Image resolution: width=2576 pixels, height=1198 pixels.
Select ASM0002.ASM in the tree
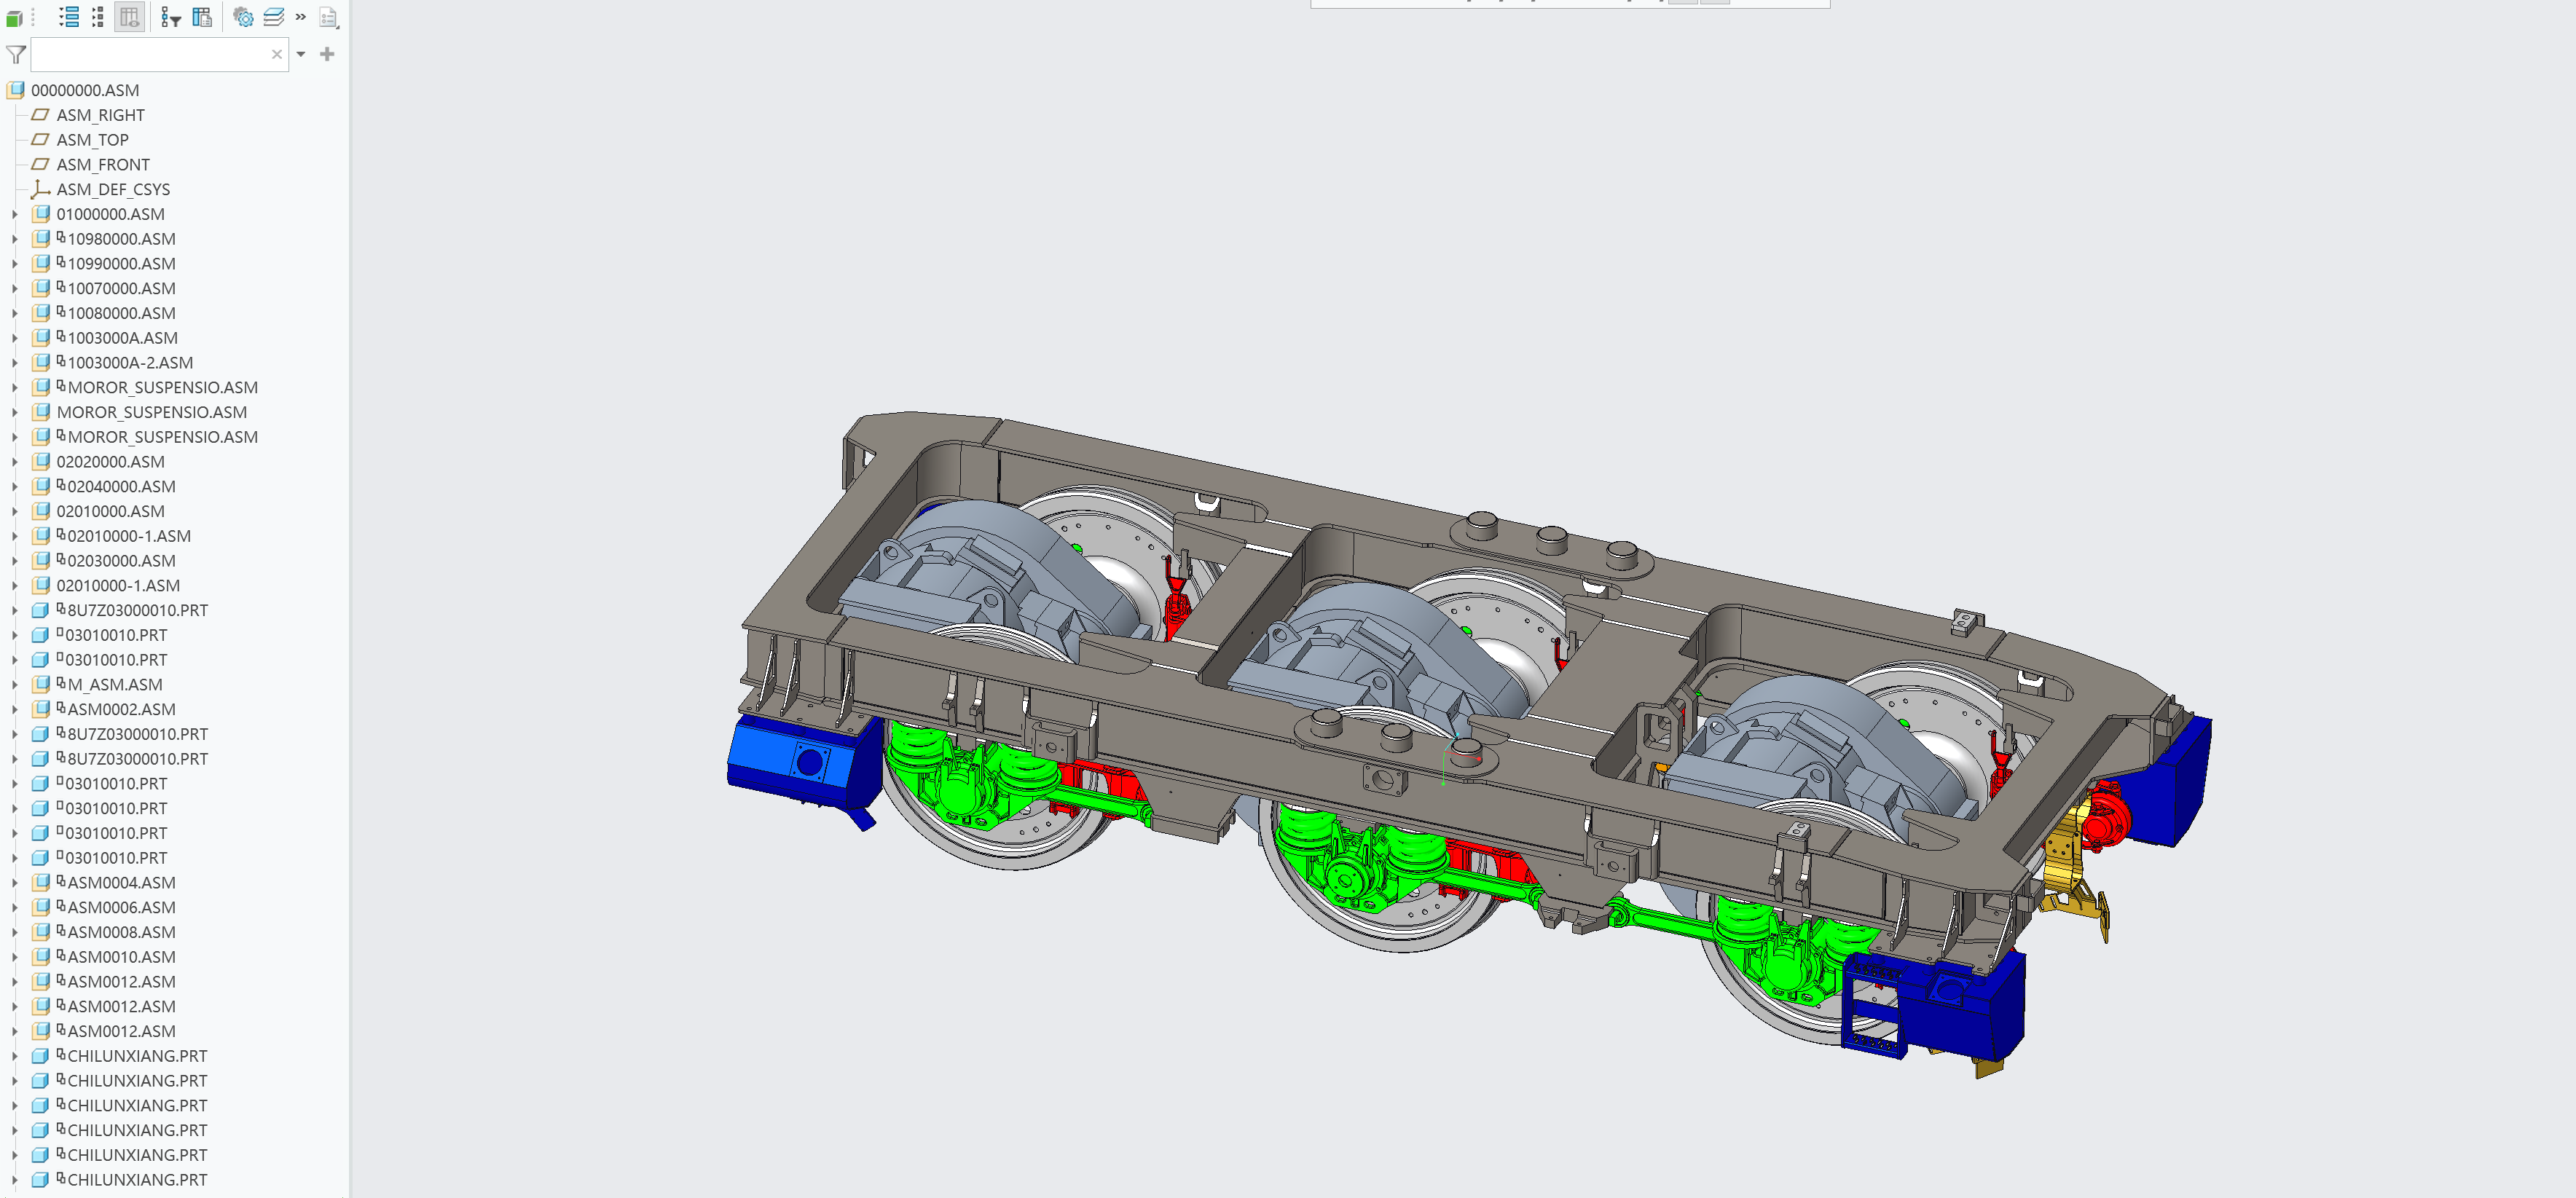pyautogui.click(x=121, y=709)
